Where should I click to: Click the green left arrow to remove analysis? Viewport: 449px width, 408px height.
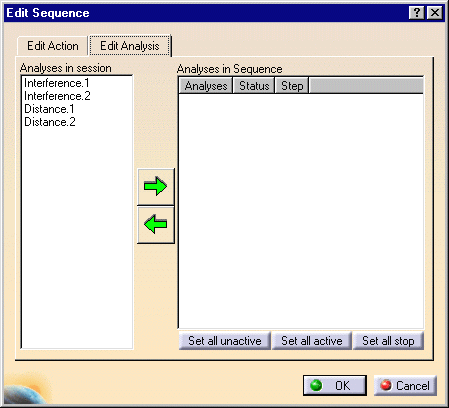pos(156,224)
